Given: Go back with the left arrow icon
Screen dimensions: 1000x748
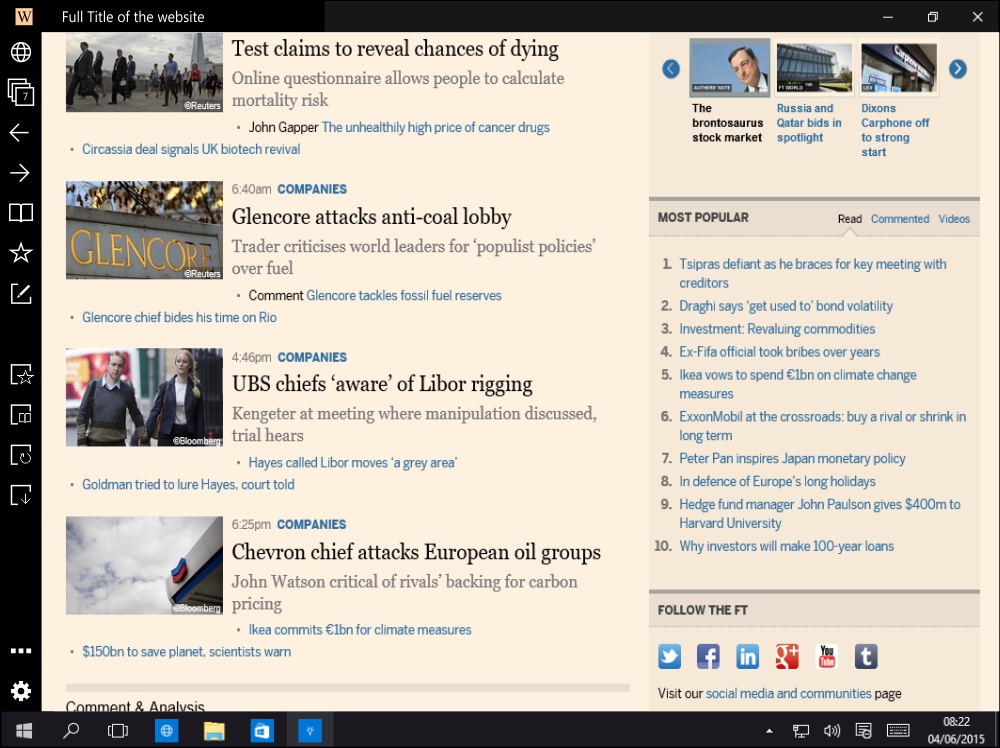Looking at the screenshot, I should point(20,133).
